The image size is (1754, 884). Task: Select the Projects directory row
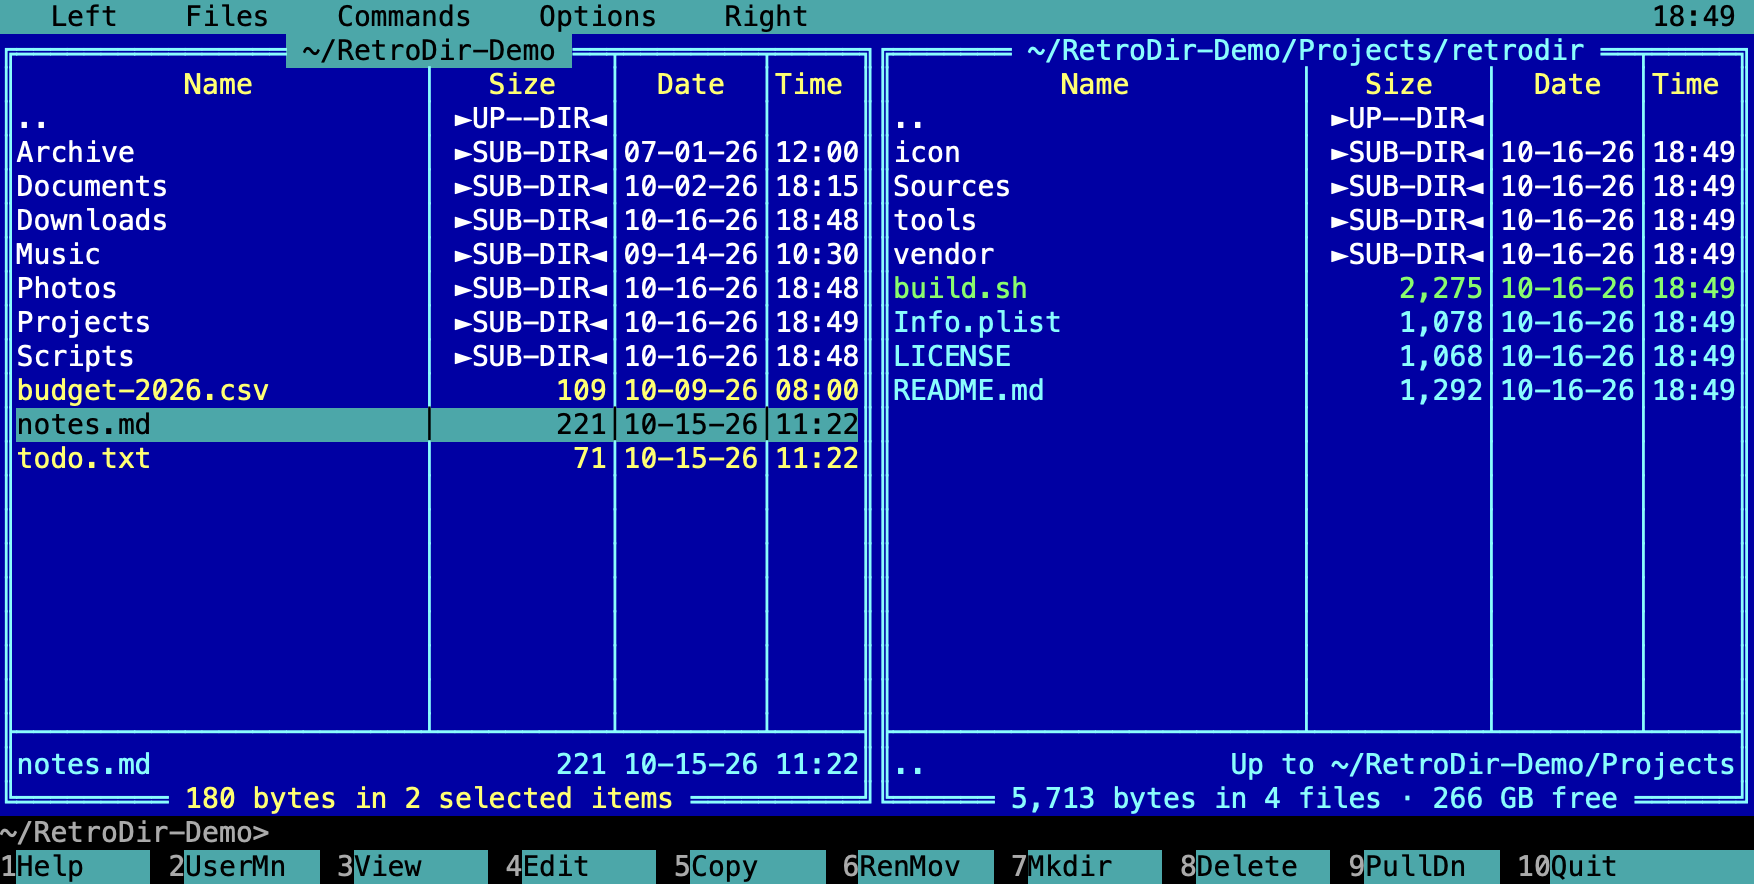pyautogui.click(x=438, y=323)
